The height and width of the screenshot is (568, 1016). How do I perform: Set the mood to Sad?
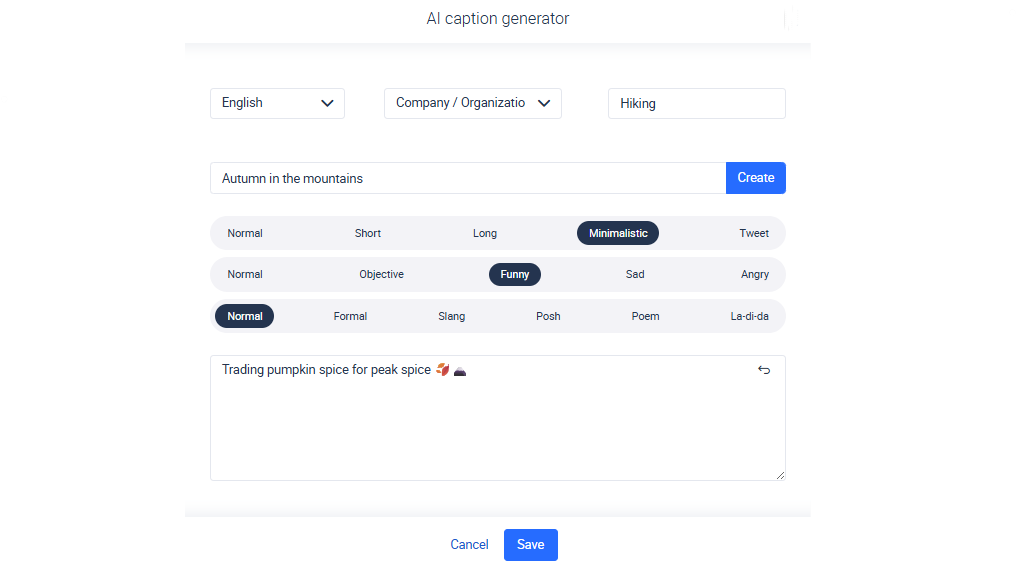(635, 274)
